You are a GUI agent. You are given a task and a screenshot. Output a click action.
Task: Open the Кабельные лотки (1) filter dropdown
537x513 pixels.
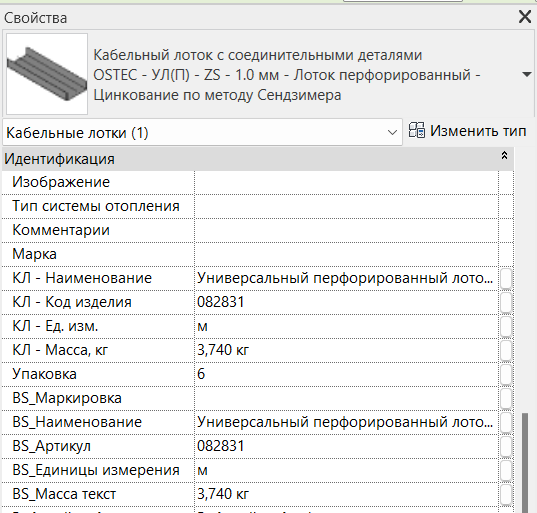point(202,133)
